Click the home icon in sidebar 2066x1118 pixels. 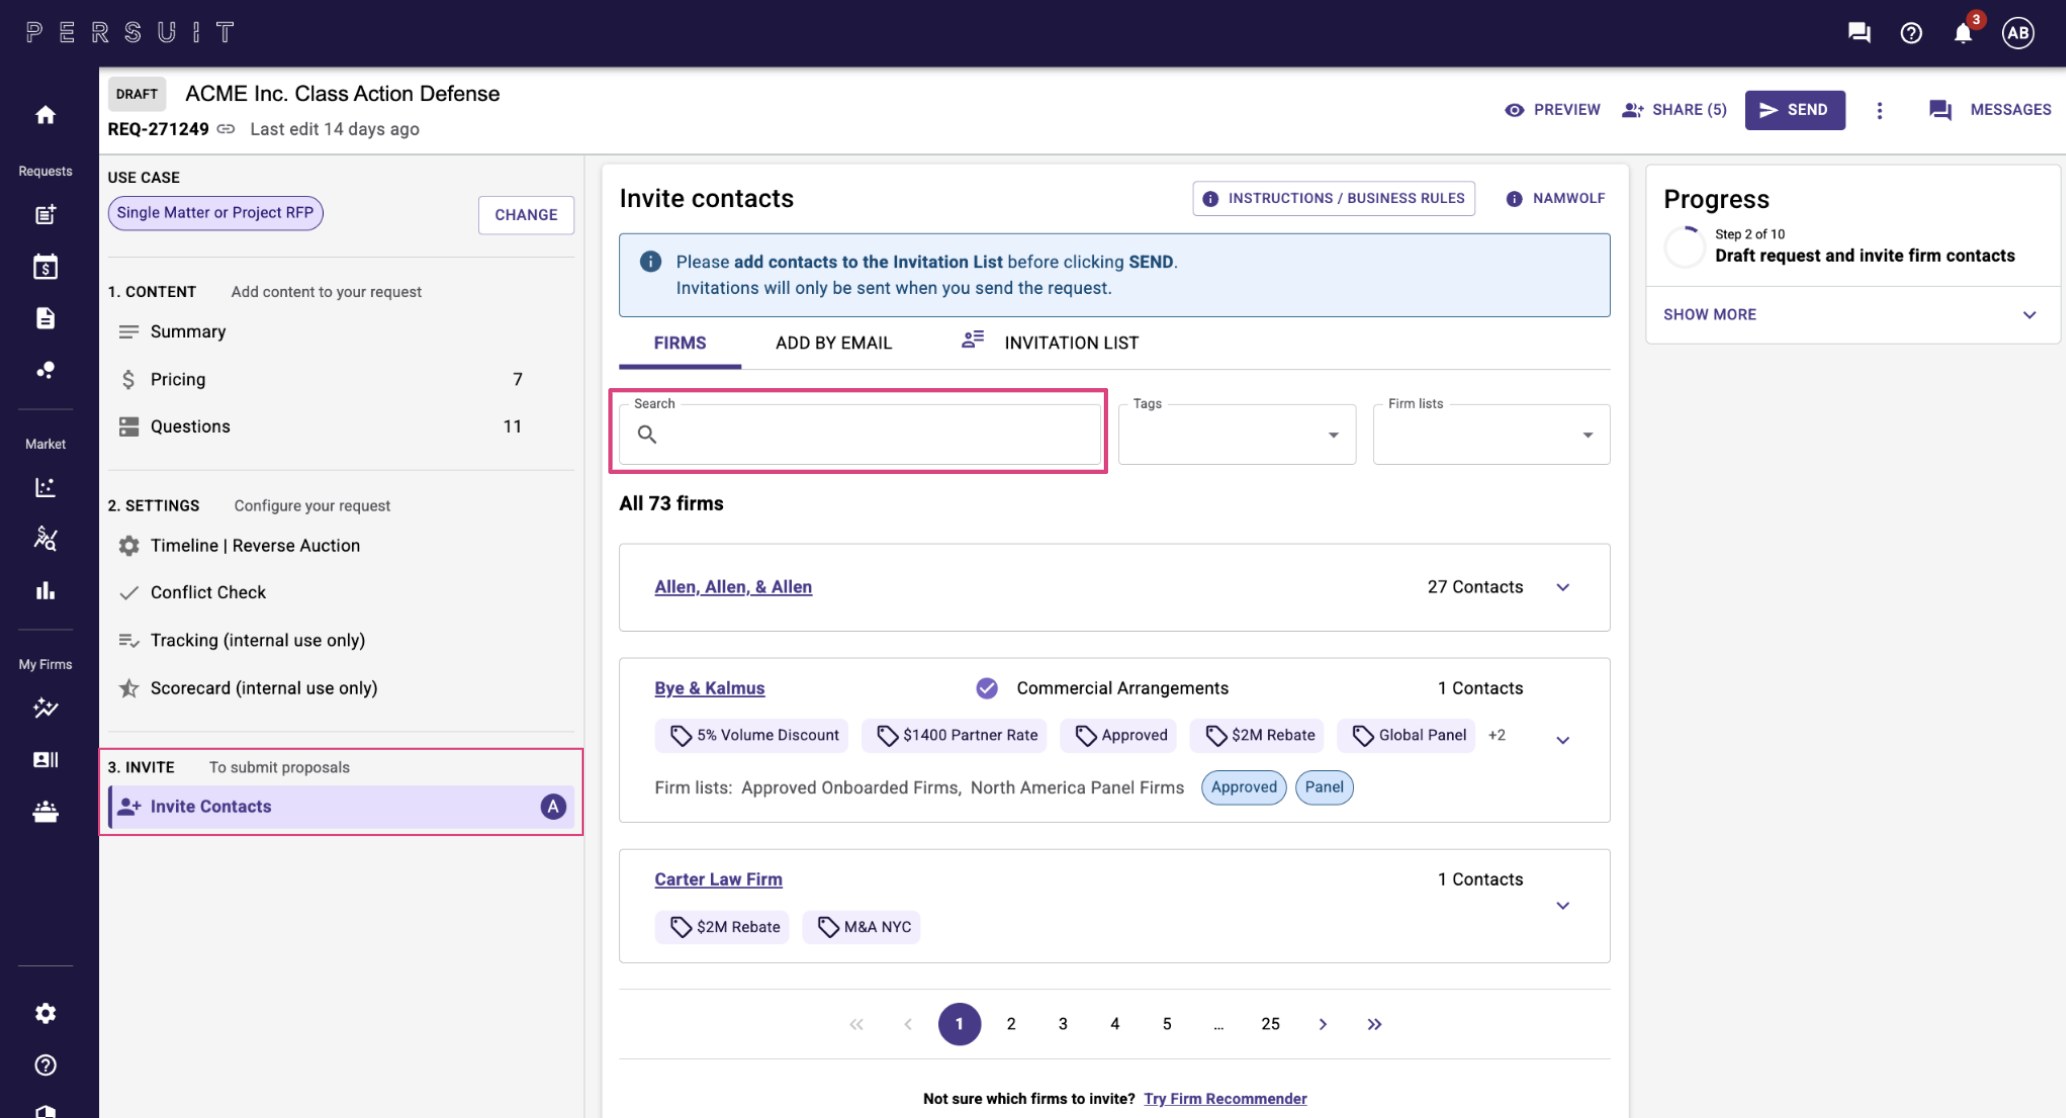pyautogui.click(x=45, y=115)
